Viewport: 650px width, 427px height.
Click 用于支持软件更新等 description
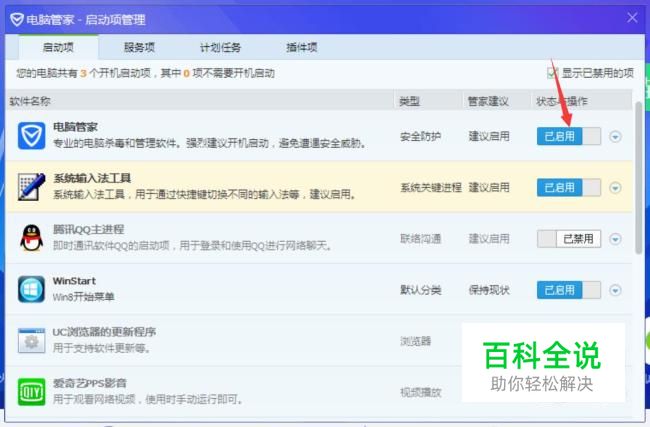point(102,348)
